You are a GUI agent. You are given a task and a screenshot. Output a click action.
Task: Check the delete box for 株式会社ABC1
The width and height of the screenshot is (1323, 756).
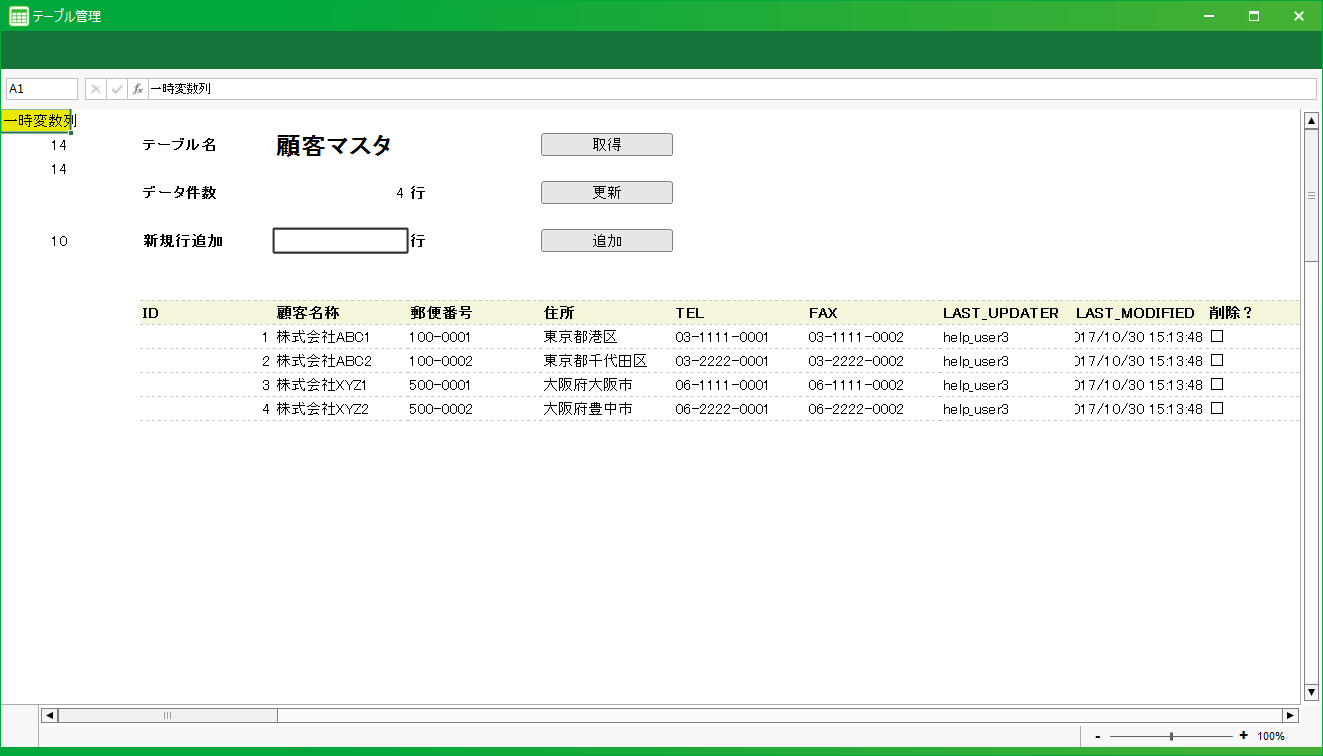1217,336
